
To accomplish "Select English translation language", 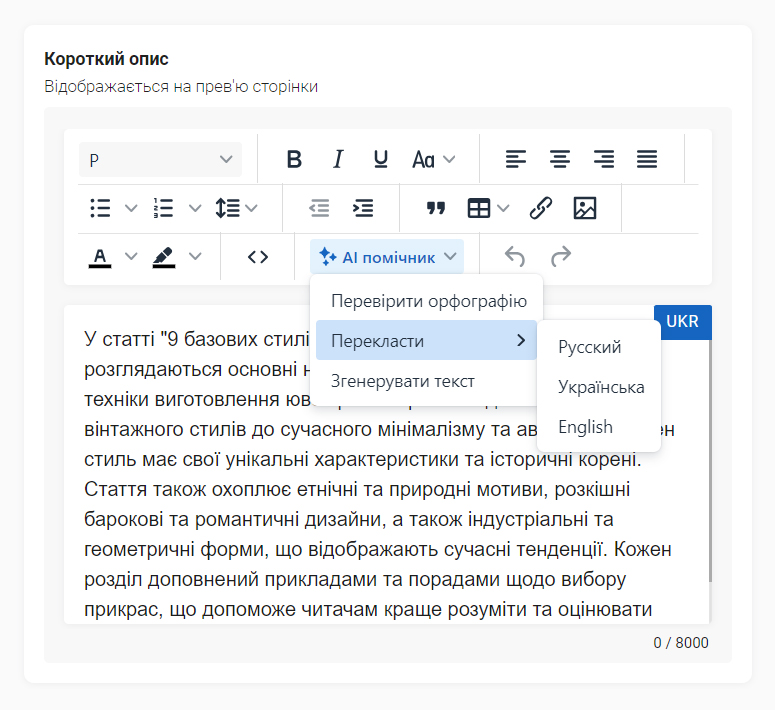I will [x=599, y=427].
